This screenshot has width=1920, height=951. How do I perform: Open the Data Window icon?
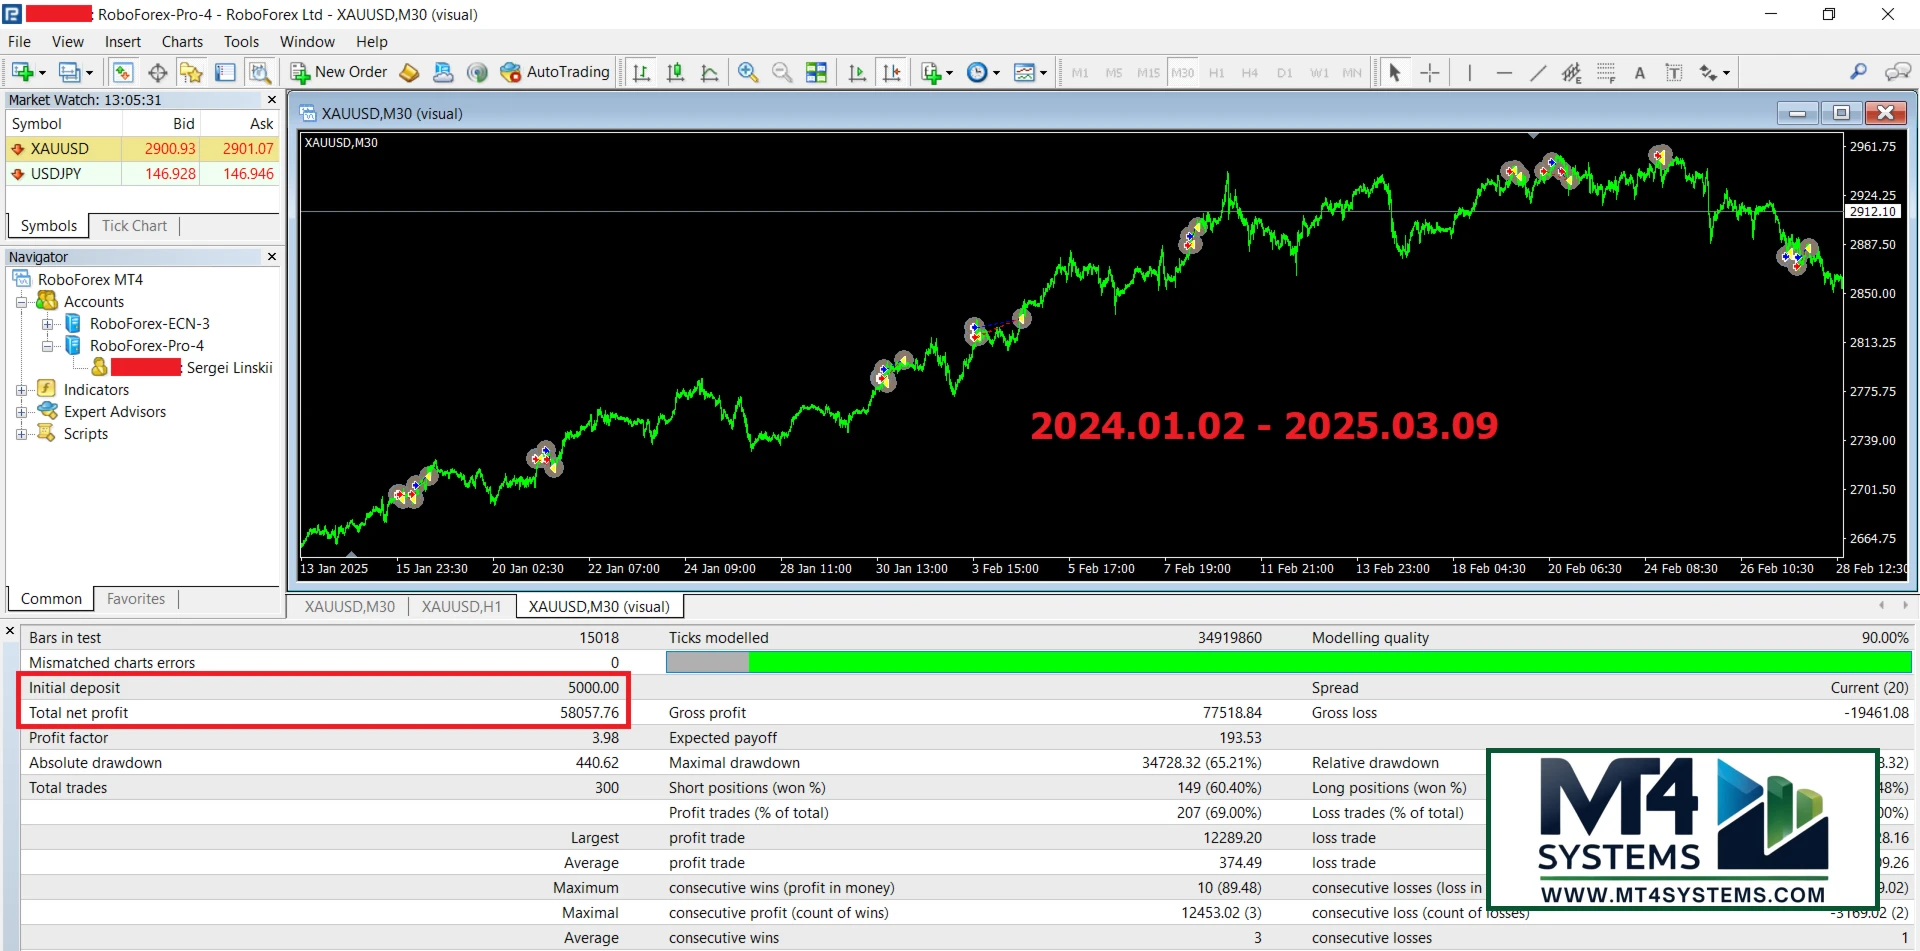tap(157, 72)
